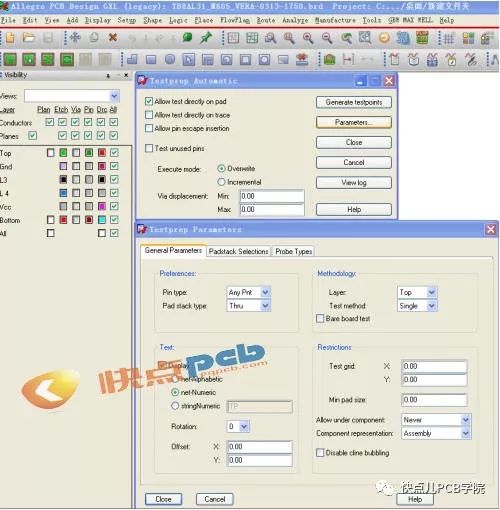500x510 pixels.
Task: Select net-Numeric text option
Action: pyautogui.click(x=175, y=392)
